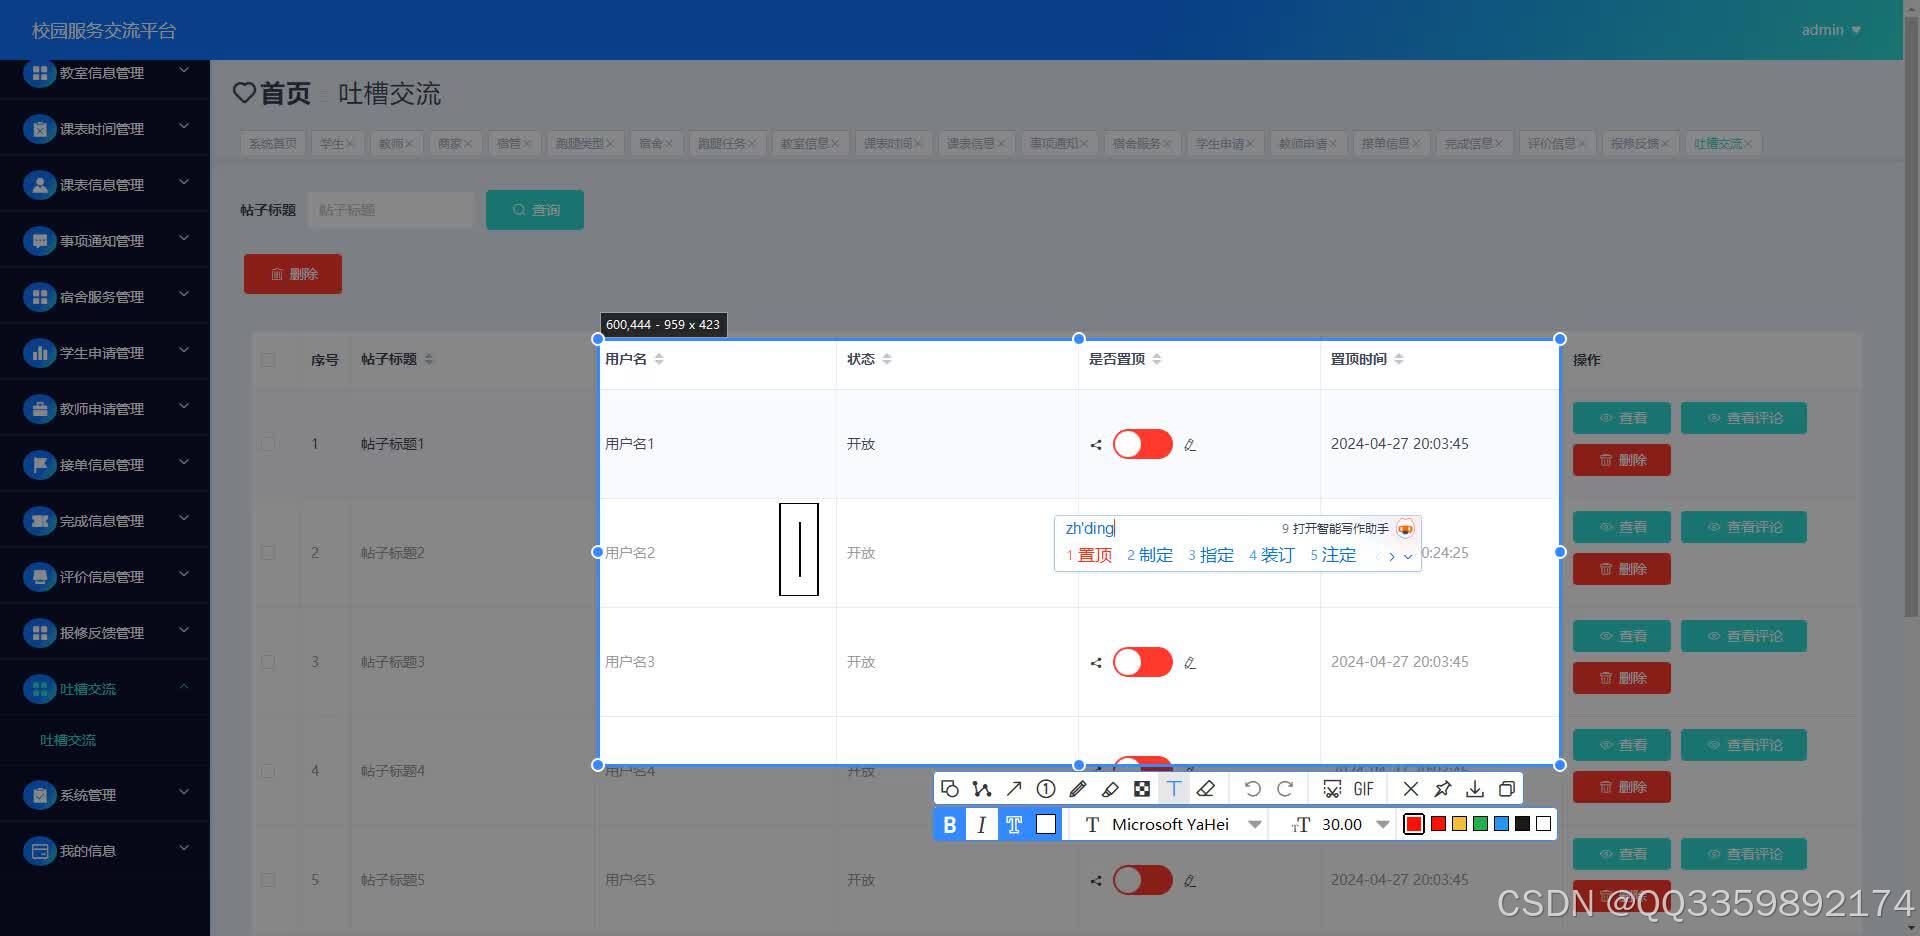Viewport: 1920px width, 936px height.
Task: Open the admin user dropdown
Action: 1831,30
